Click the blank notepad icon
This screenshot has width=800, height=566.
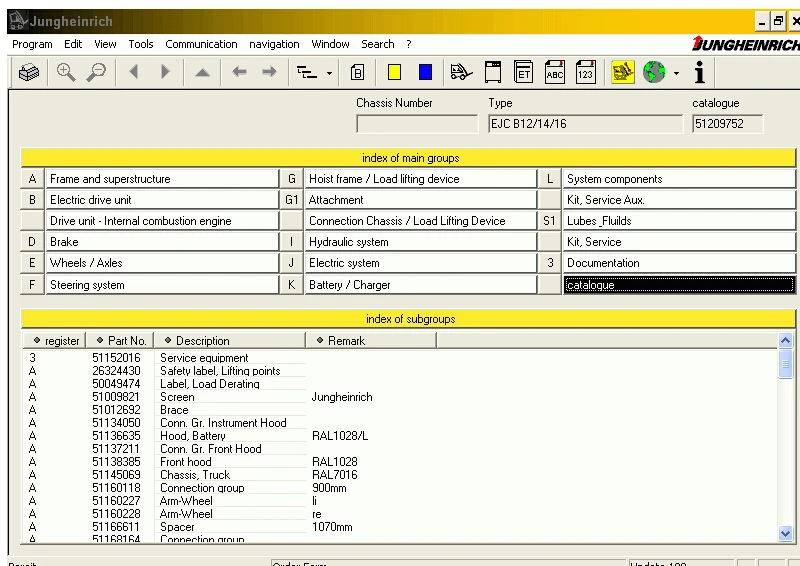[493, 72]
